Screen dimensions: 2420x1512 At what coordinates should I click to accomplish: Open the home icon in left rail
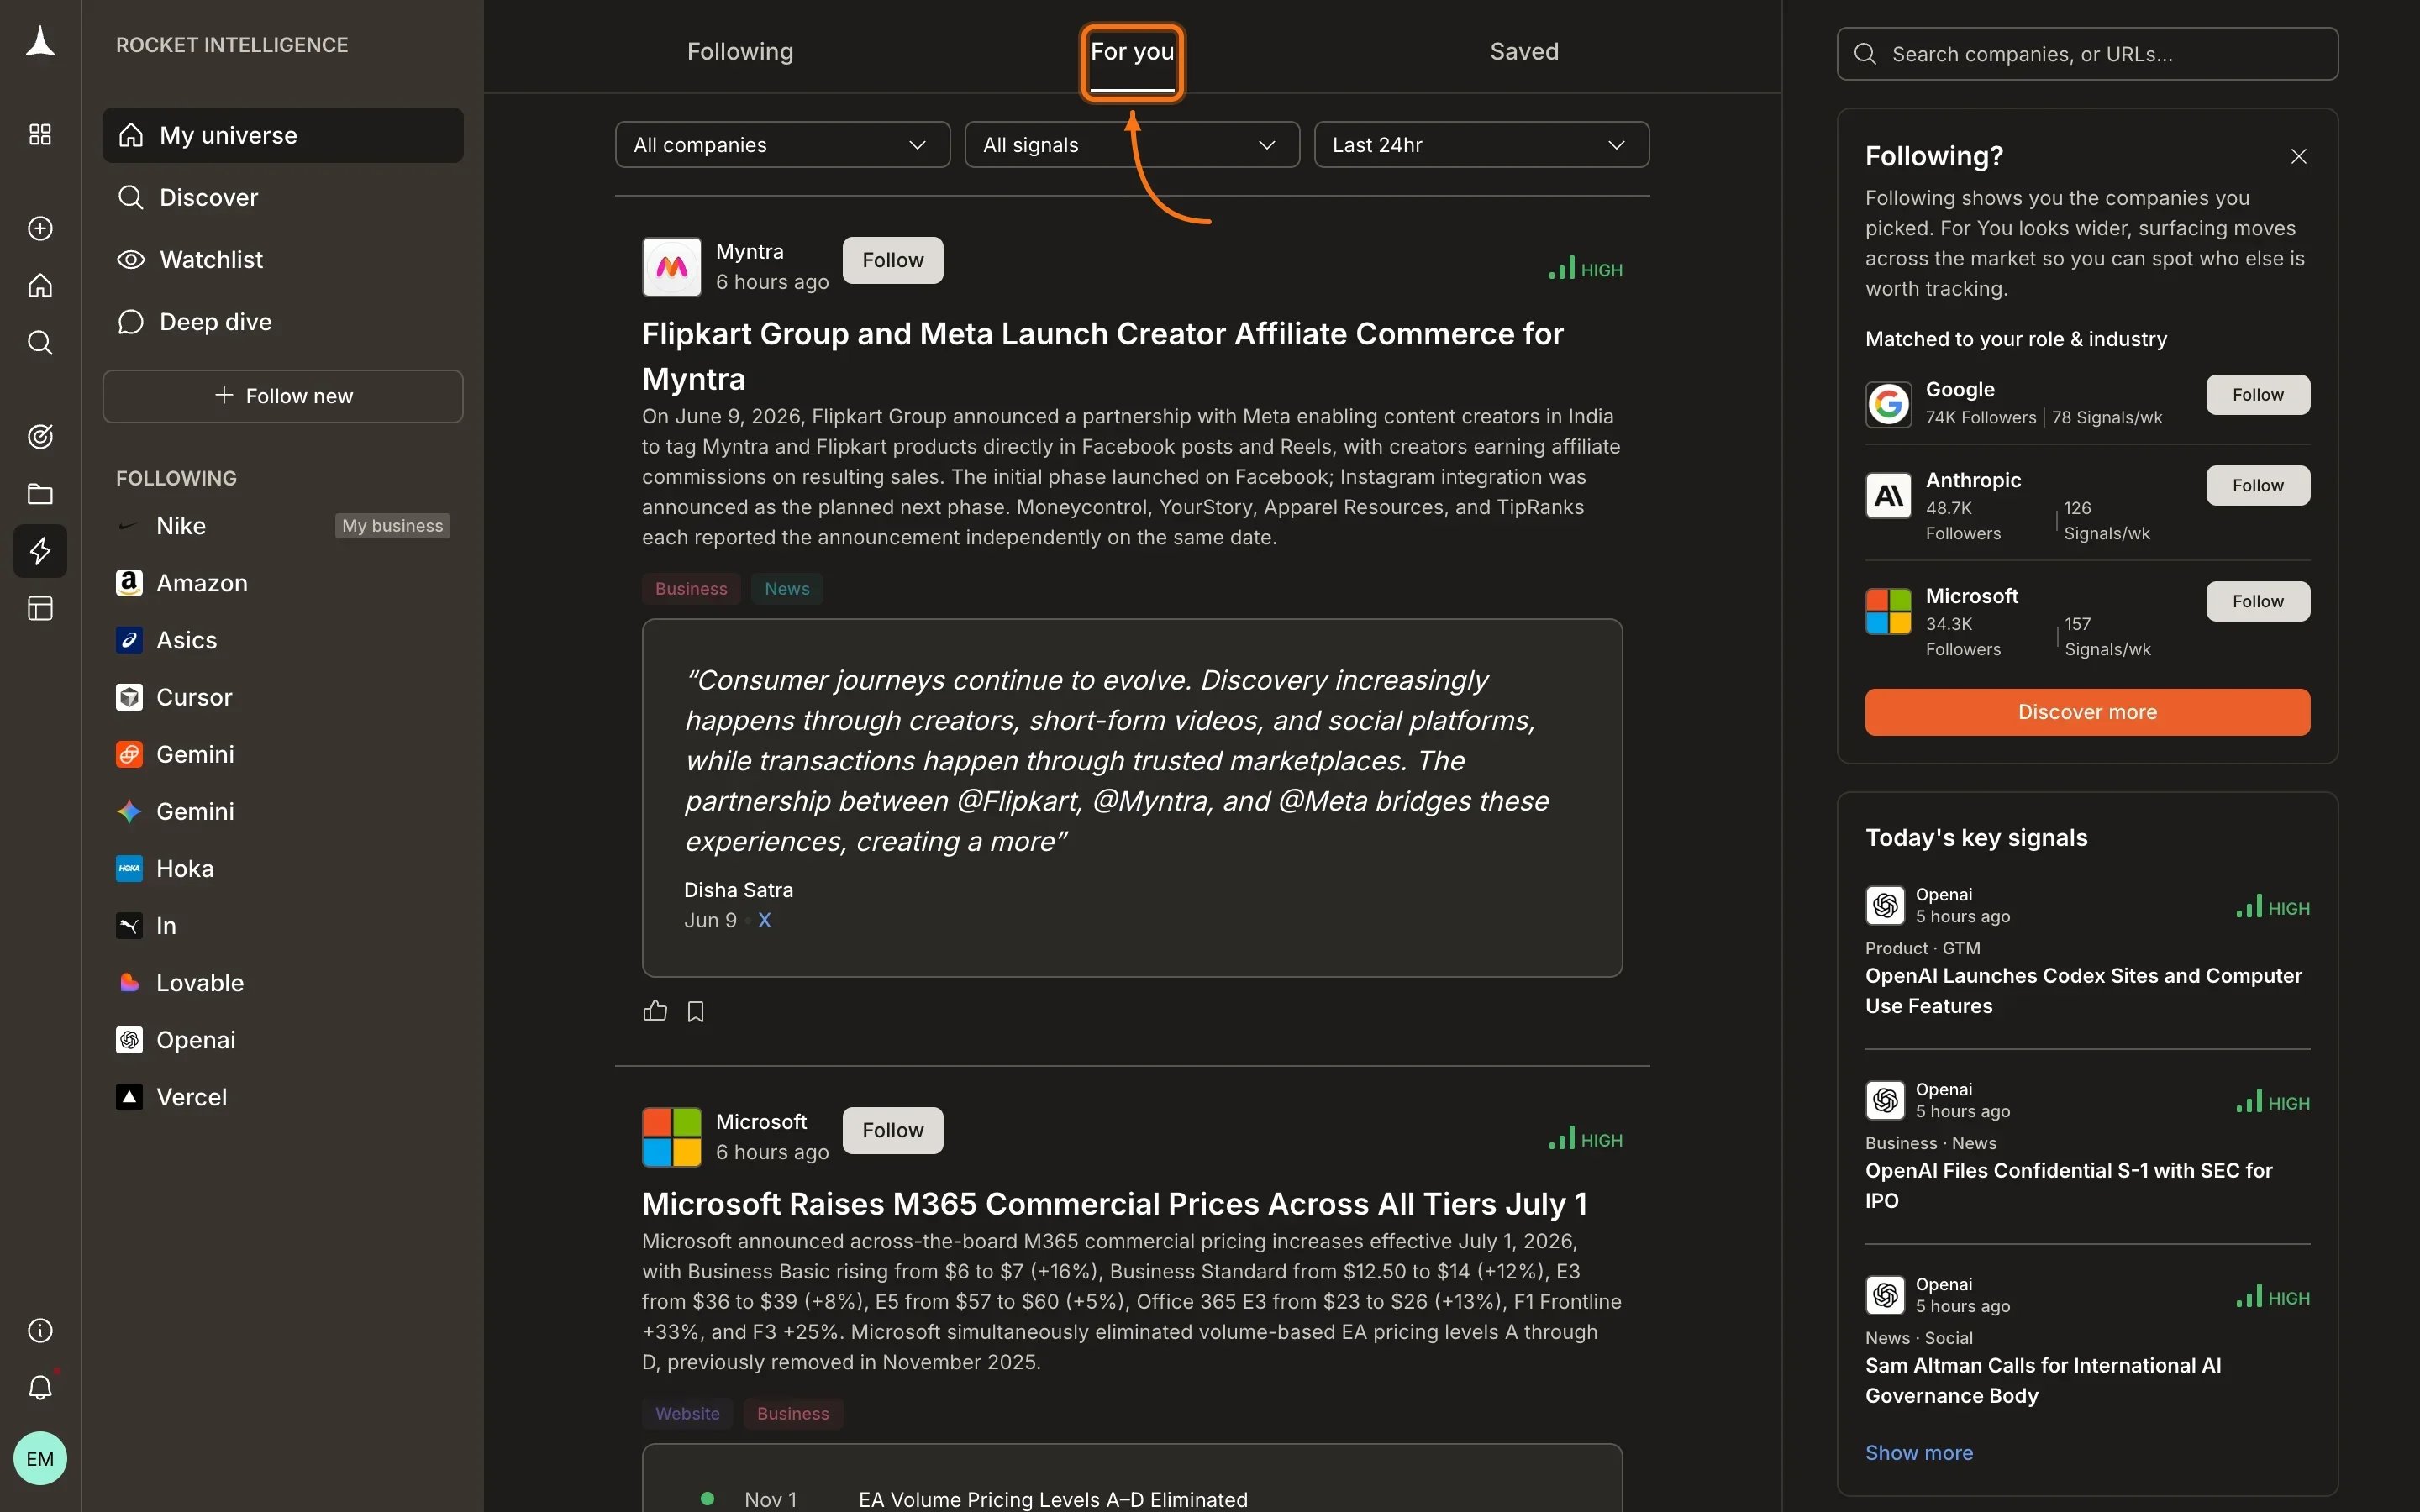point(40,286)
